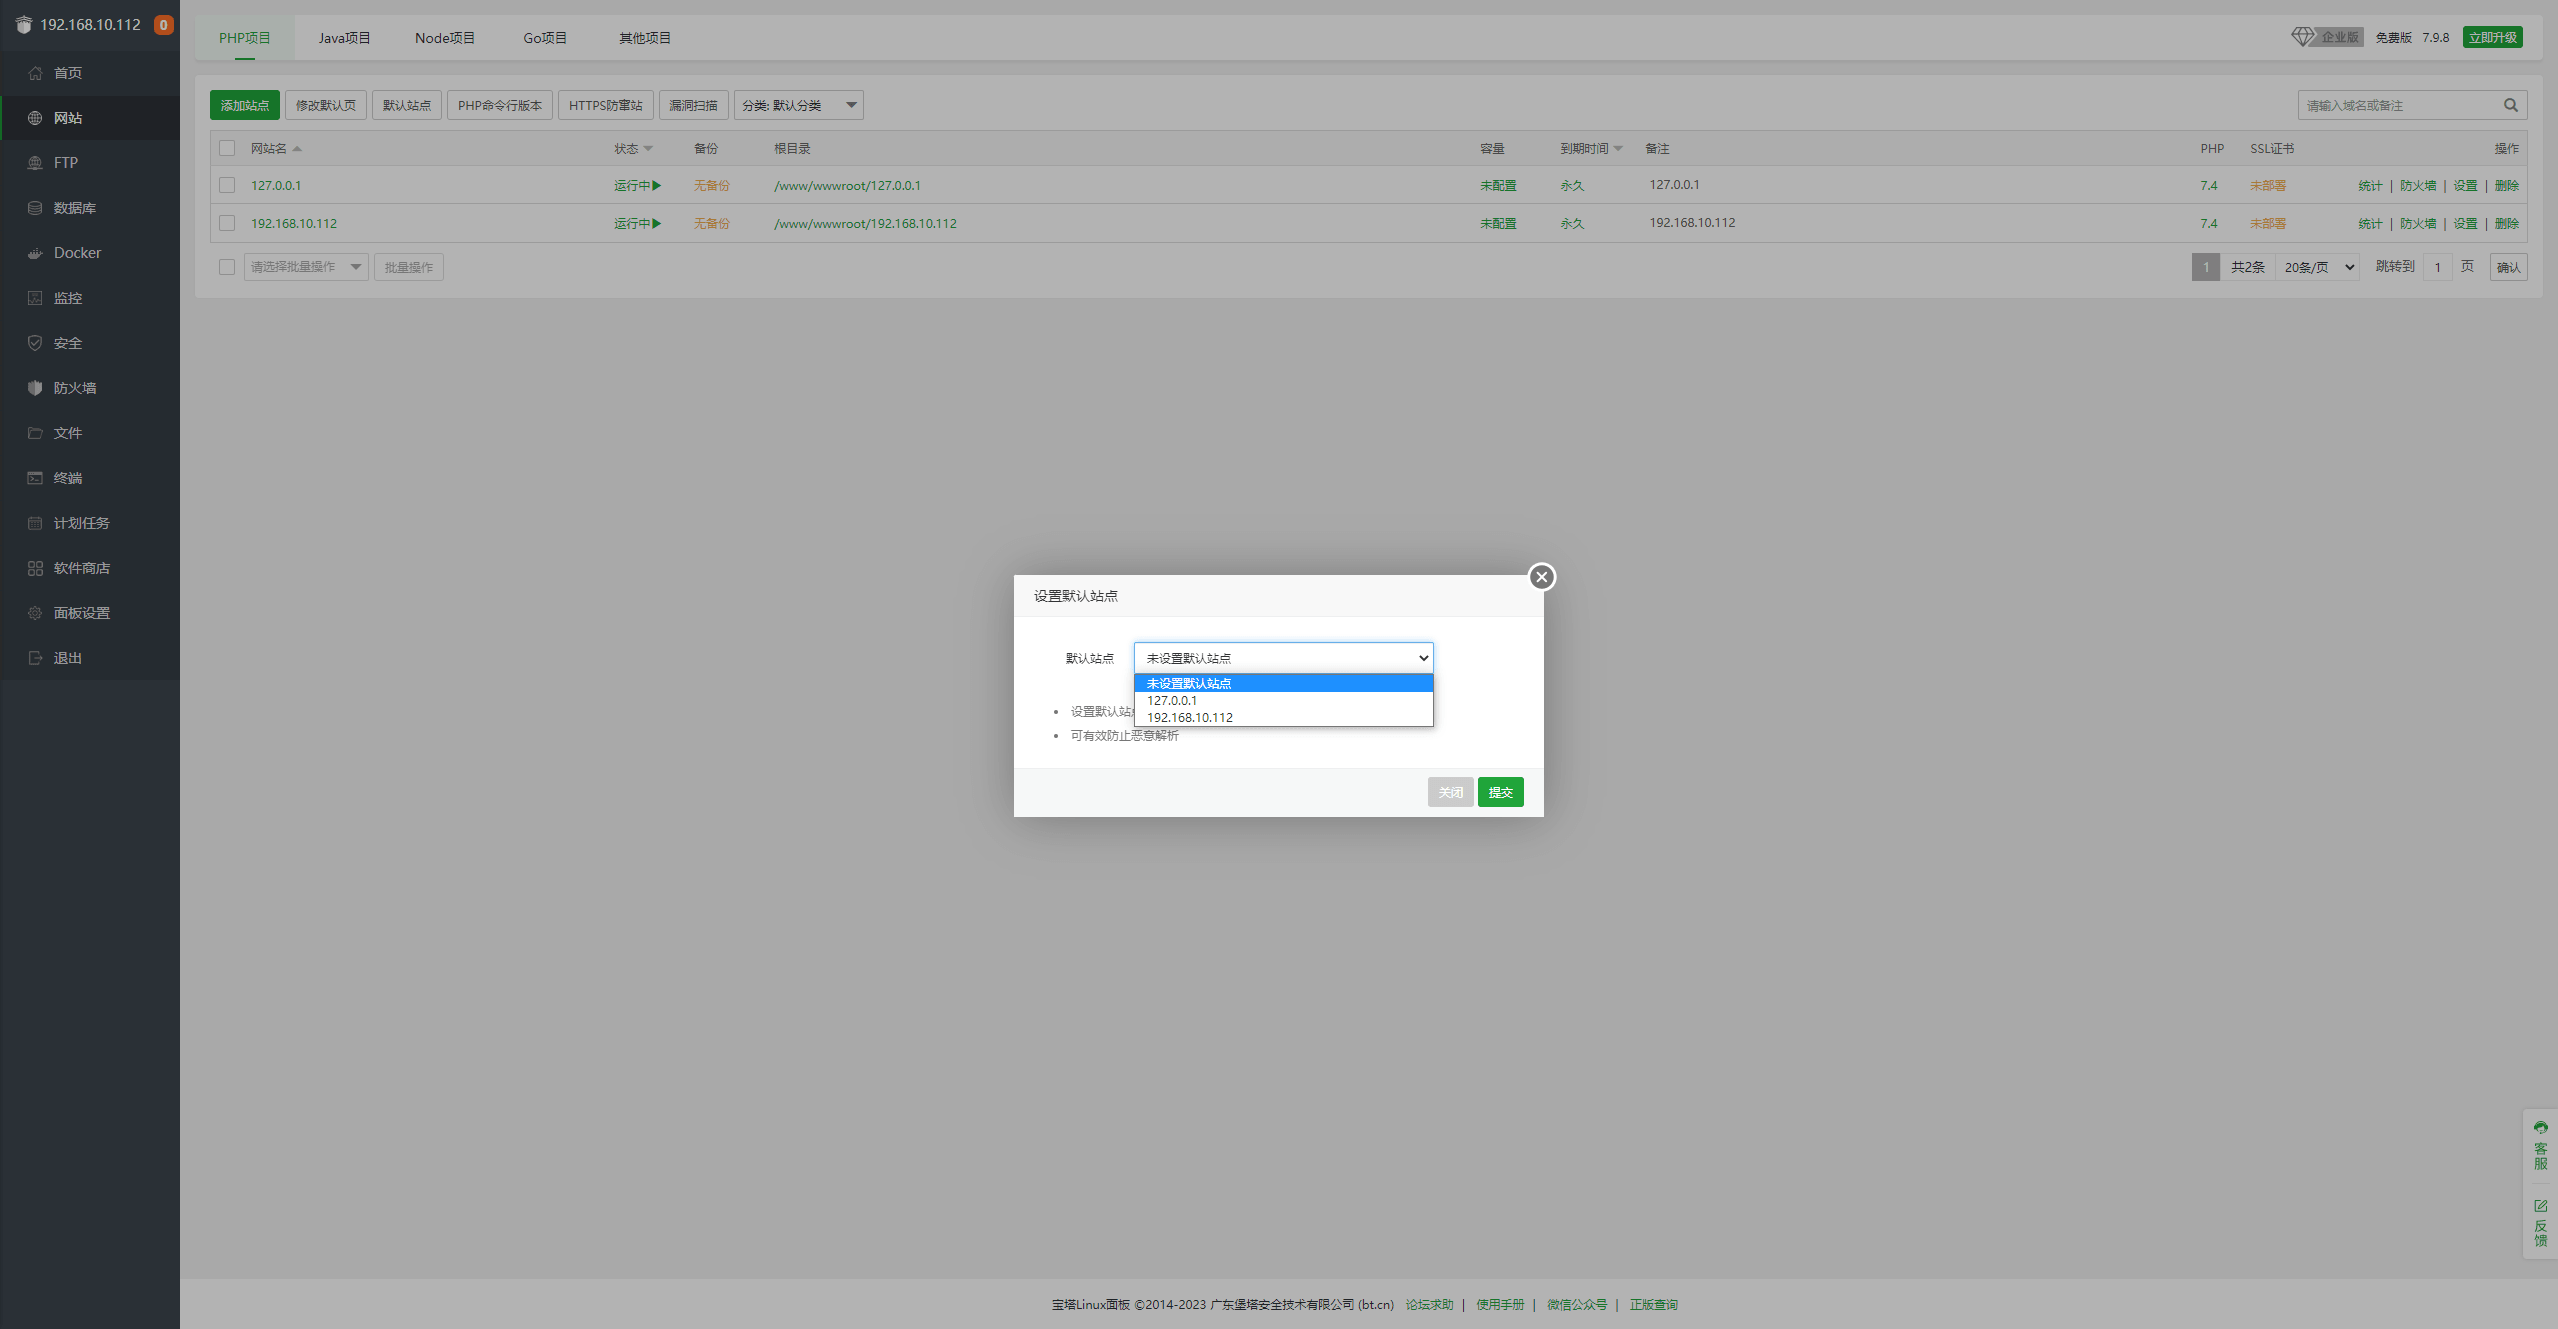Open the 20条/页 page size dropdown

pyautogui.click(x=2318, y=267)
